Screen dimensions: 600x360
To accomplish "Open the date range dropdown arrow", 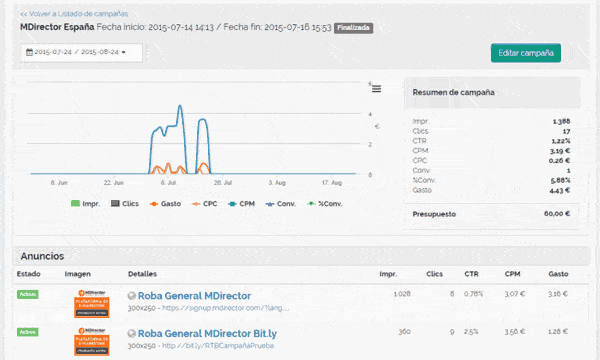I will [124, 52].
